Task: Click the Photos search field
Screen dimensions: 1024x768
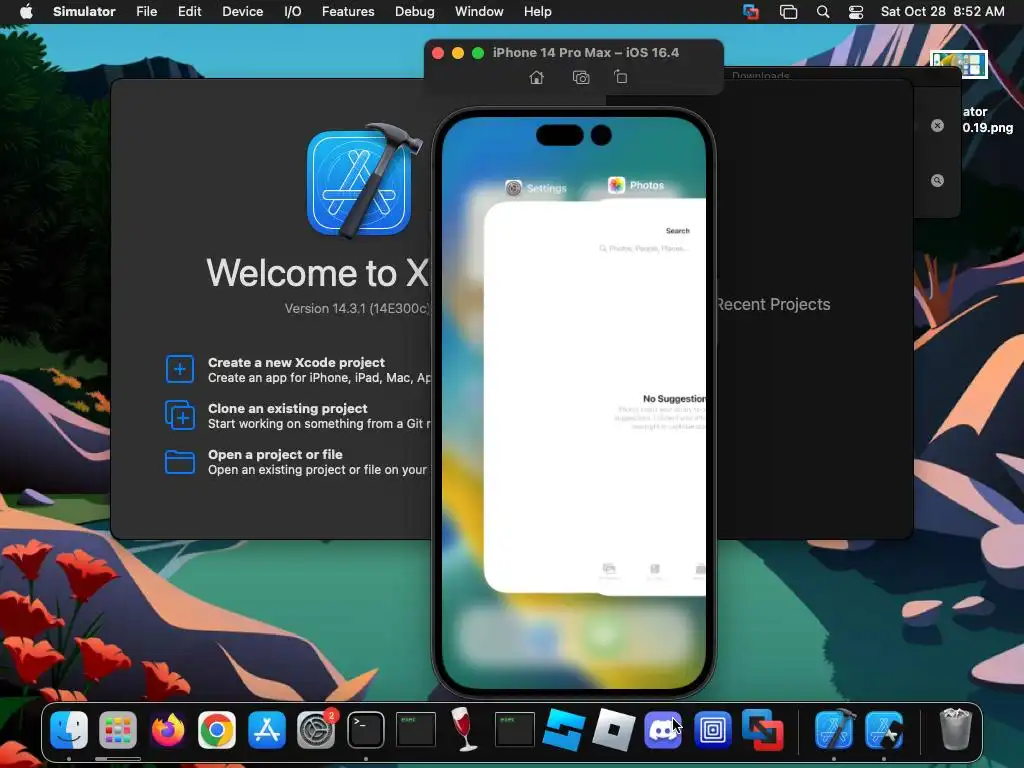Action: coord(643,248)
